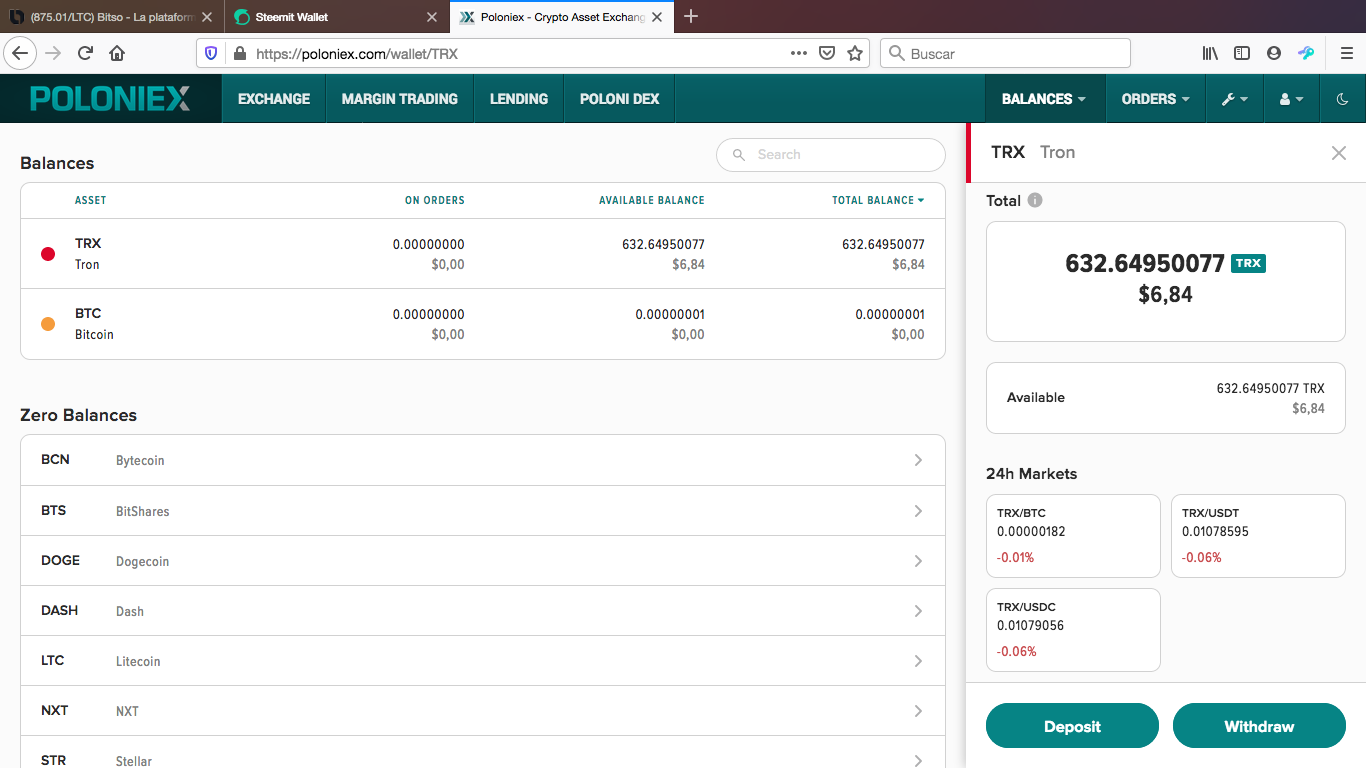Click the info icon next to Total
The image size is (1366, 768).
(1035, 200)
